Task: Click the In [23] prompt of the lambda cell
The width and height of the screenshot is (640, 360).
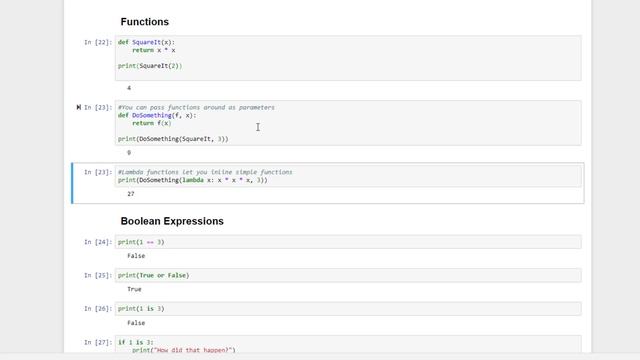Action: coord(98,172)
